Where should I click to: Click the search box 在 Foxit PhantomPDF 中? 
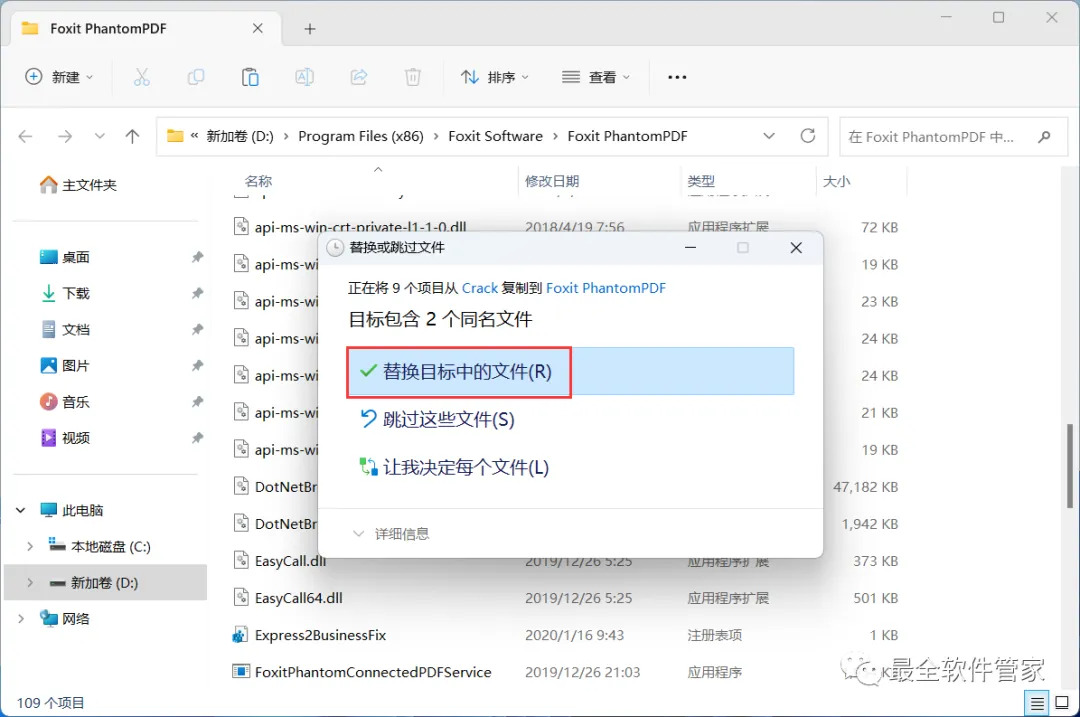pyautogui.click(x=953, y=136)
